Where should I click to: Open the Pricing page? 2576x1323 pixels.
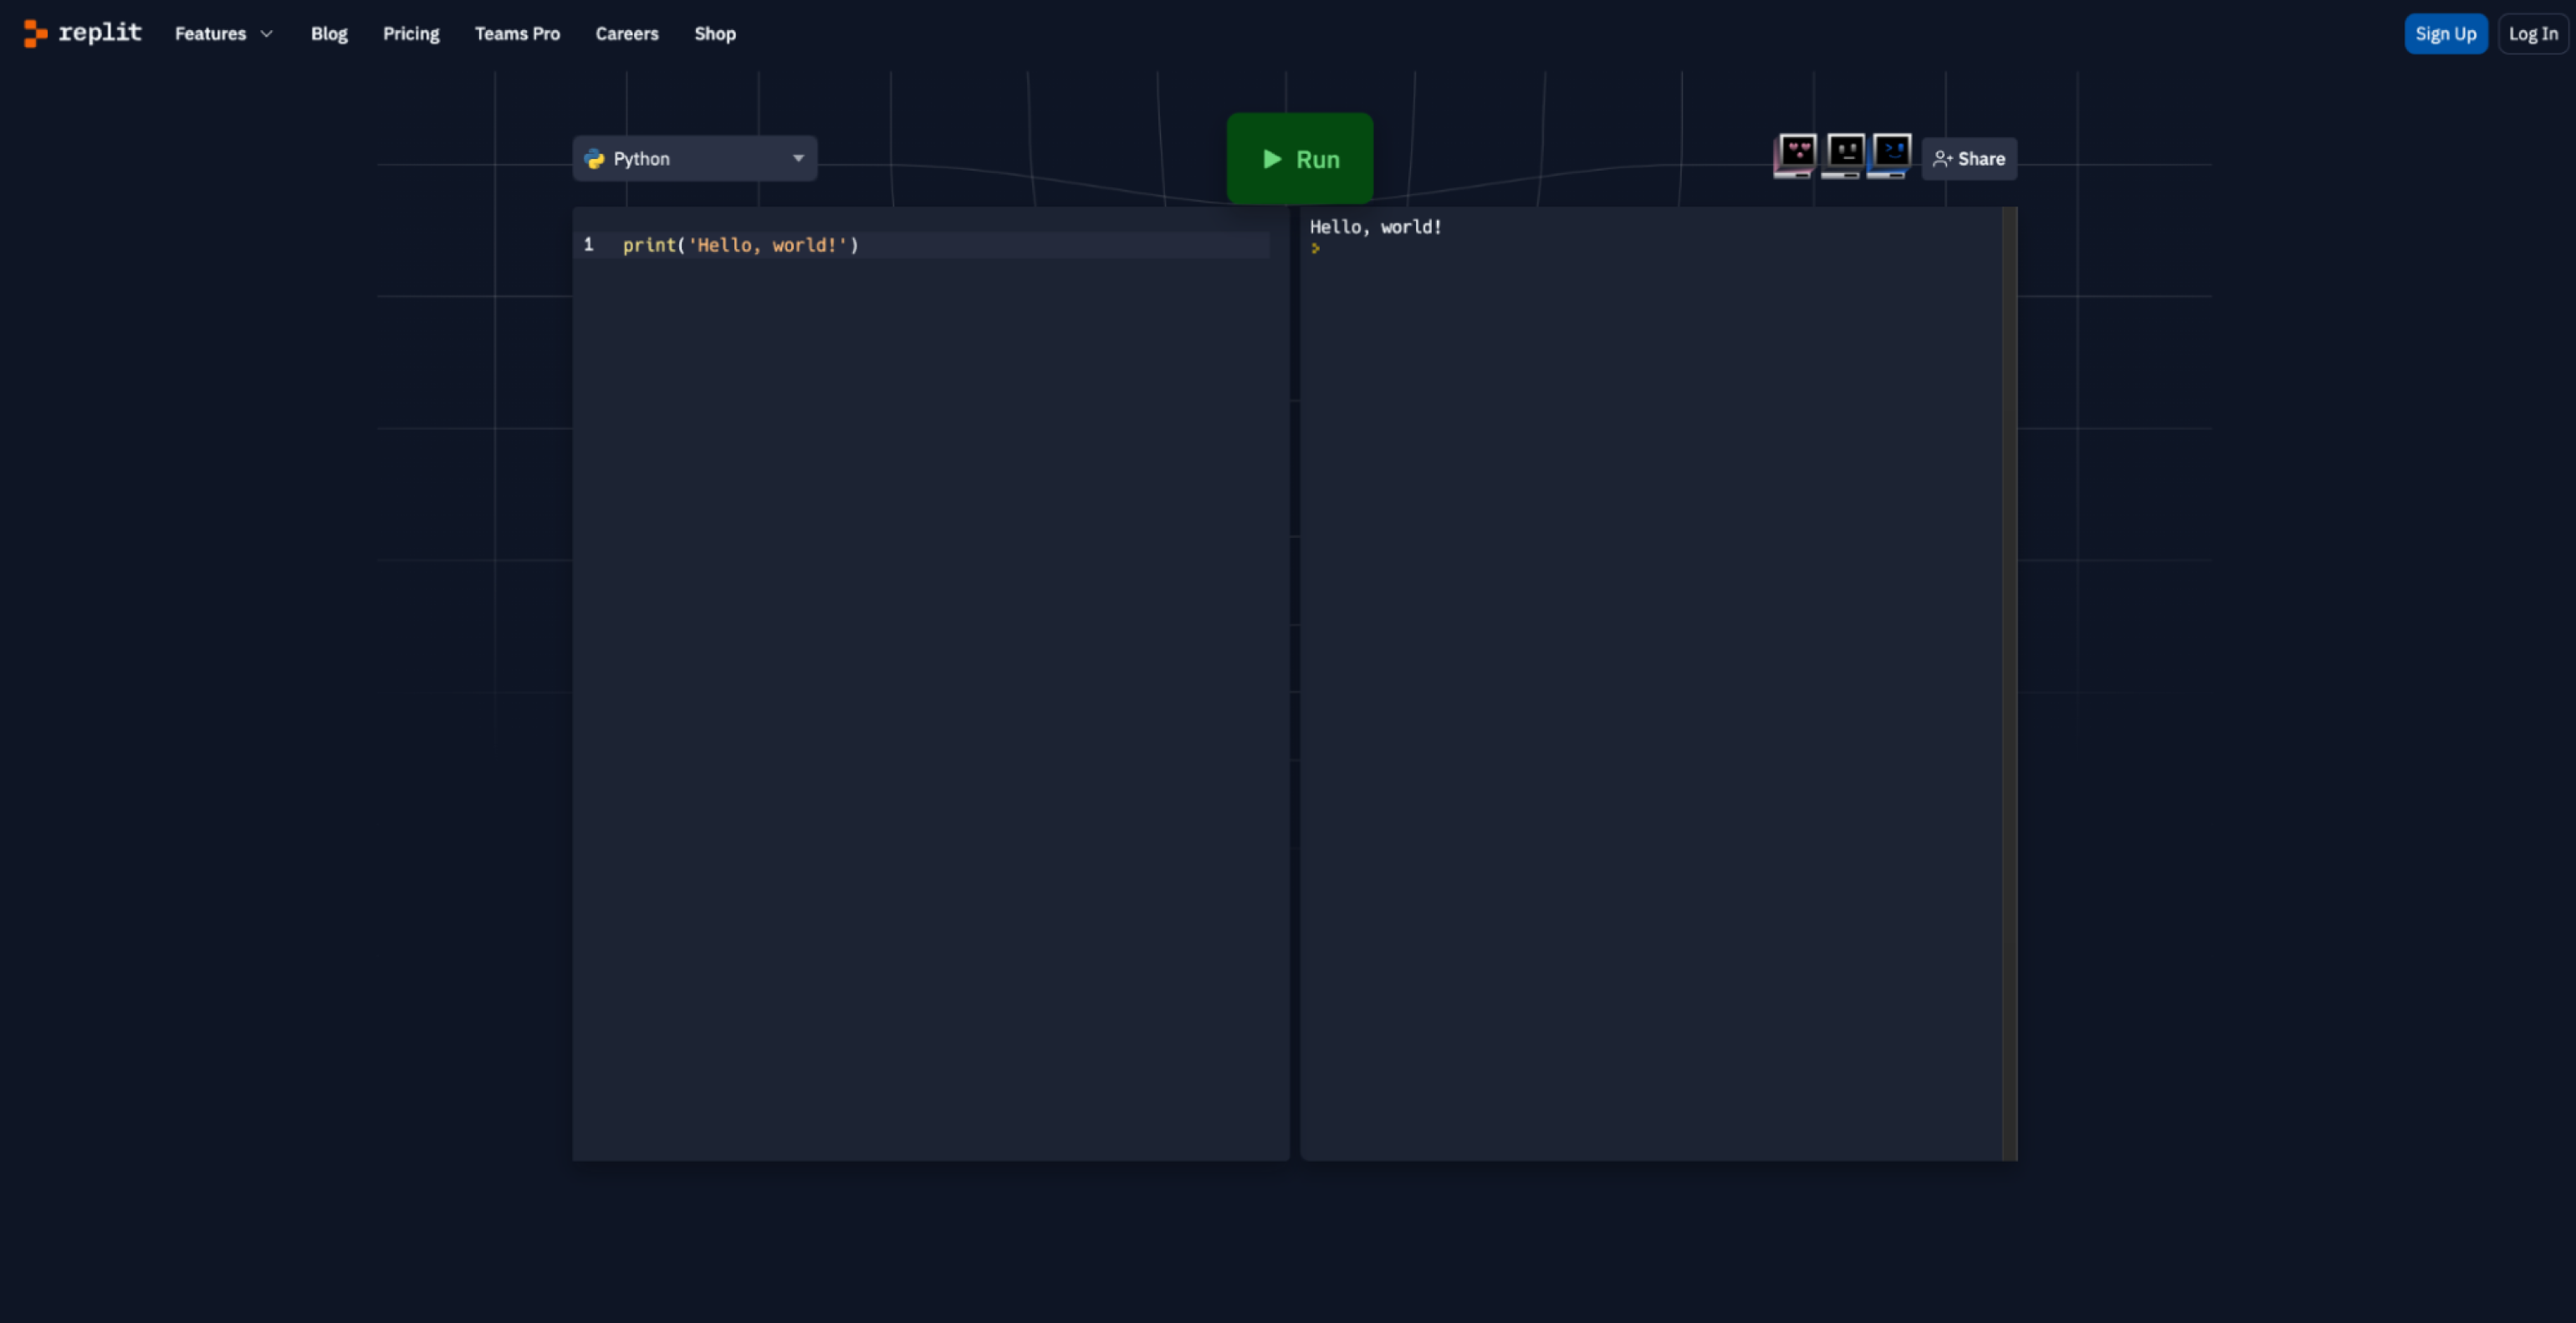pos(411,34)
